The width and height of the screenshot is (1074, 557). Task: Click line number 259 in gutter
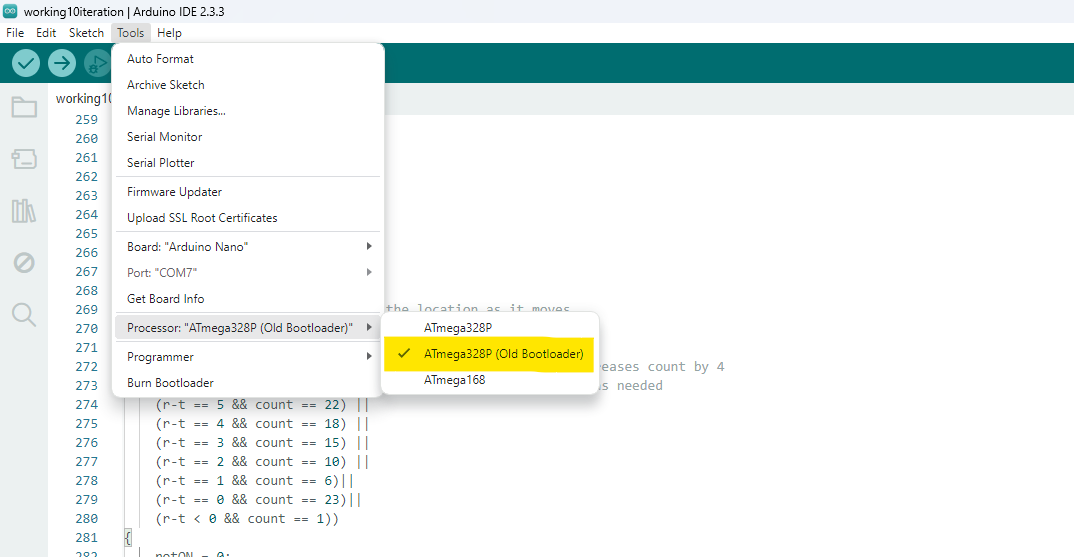[x=86, y=120]
